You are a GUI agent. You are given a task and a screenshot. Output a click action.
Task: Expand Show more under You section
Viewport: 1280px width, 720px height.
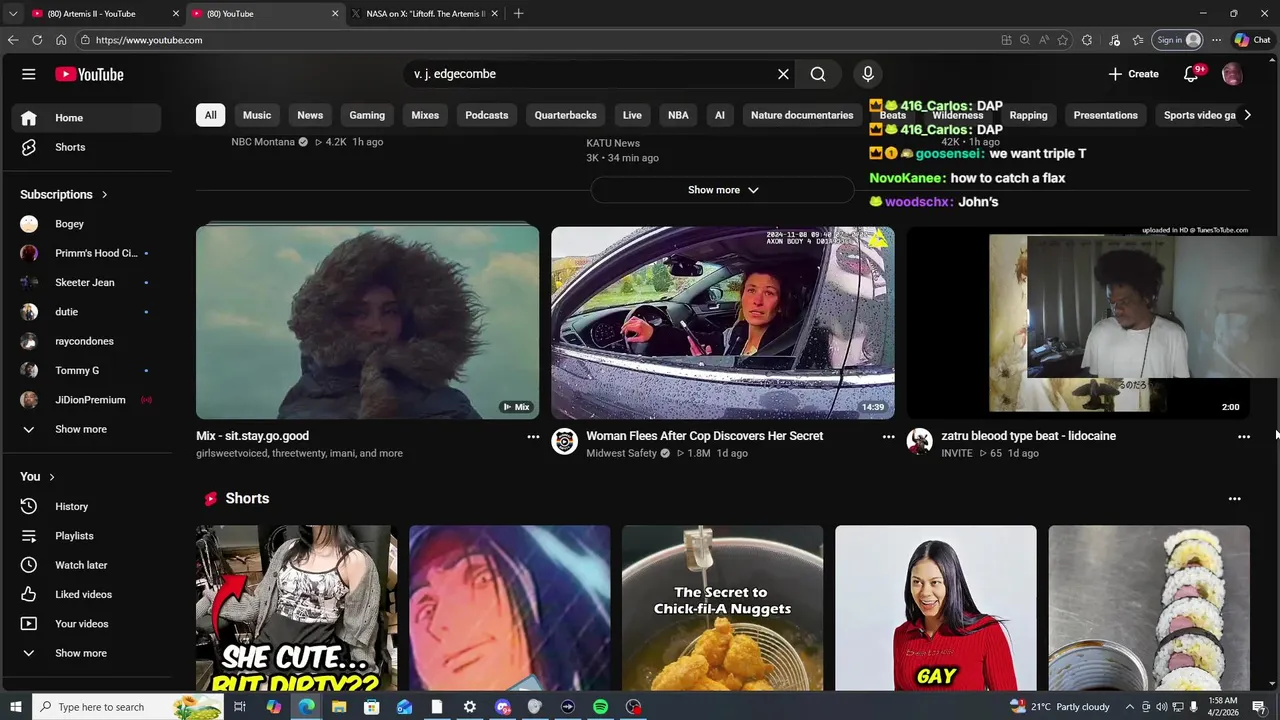coord(86,653)
